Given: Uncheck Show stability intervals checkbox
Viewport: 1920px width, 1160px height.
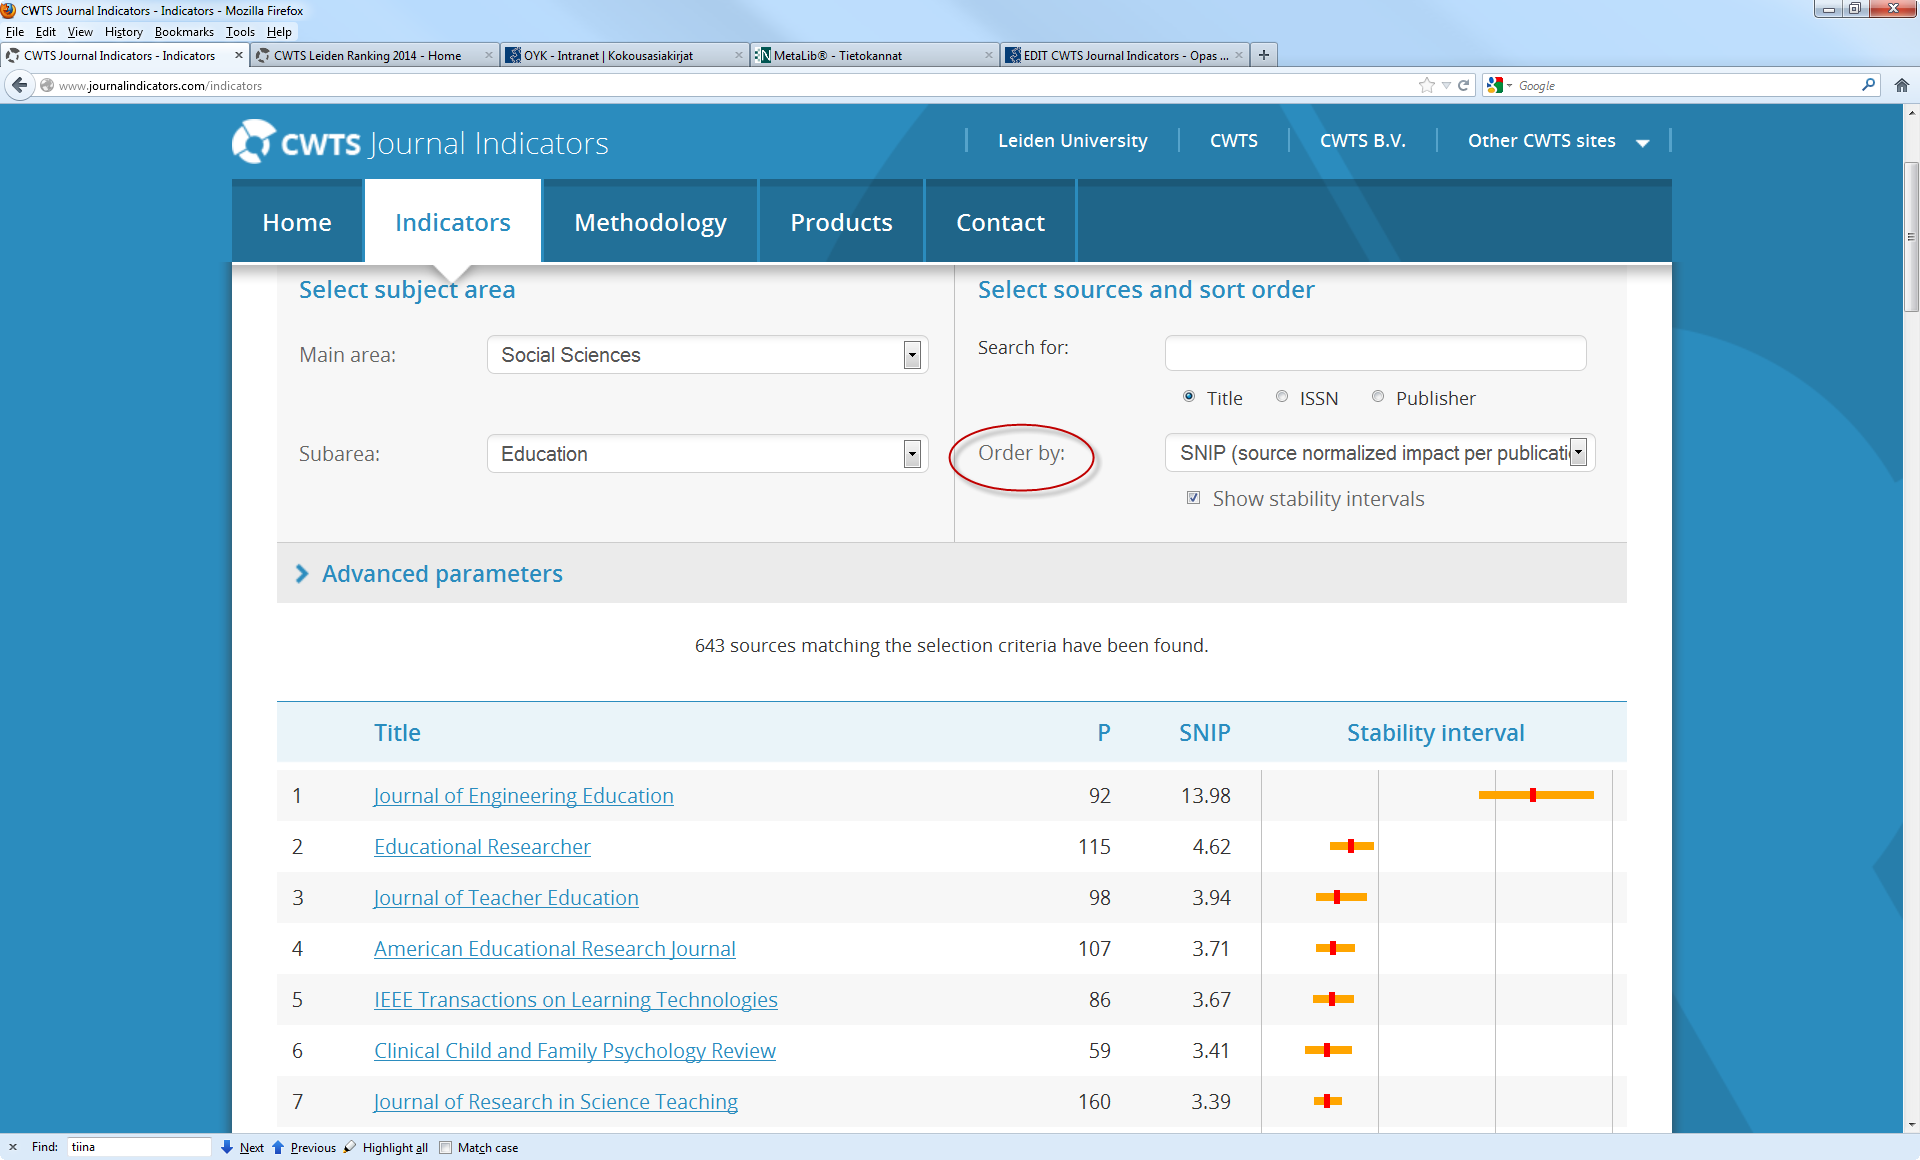Looking at the screenshot, I should pos(1193,498).
